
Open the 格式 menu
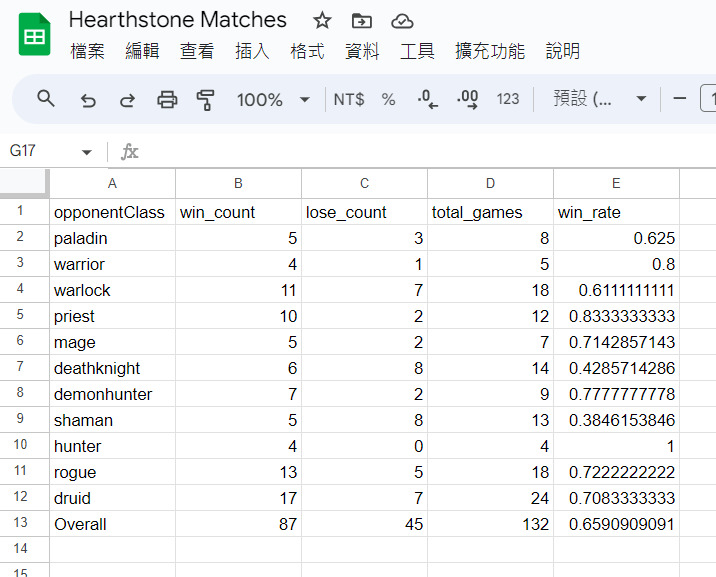[x=307, y=51]
